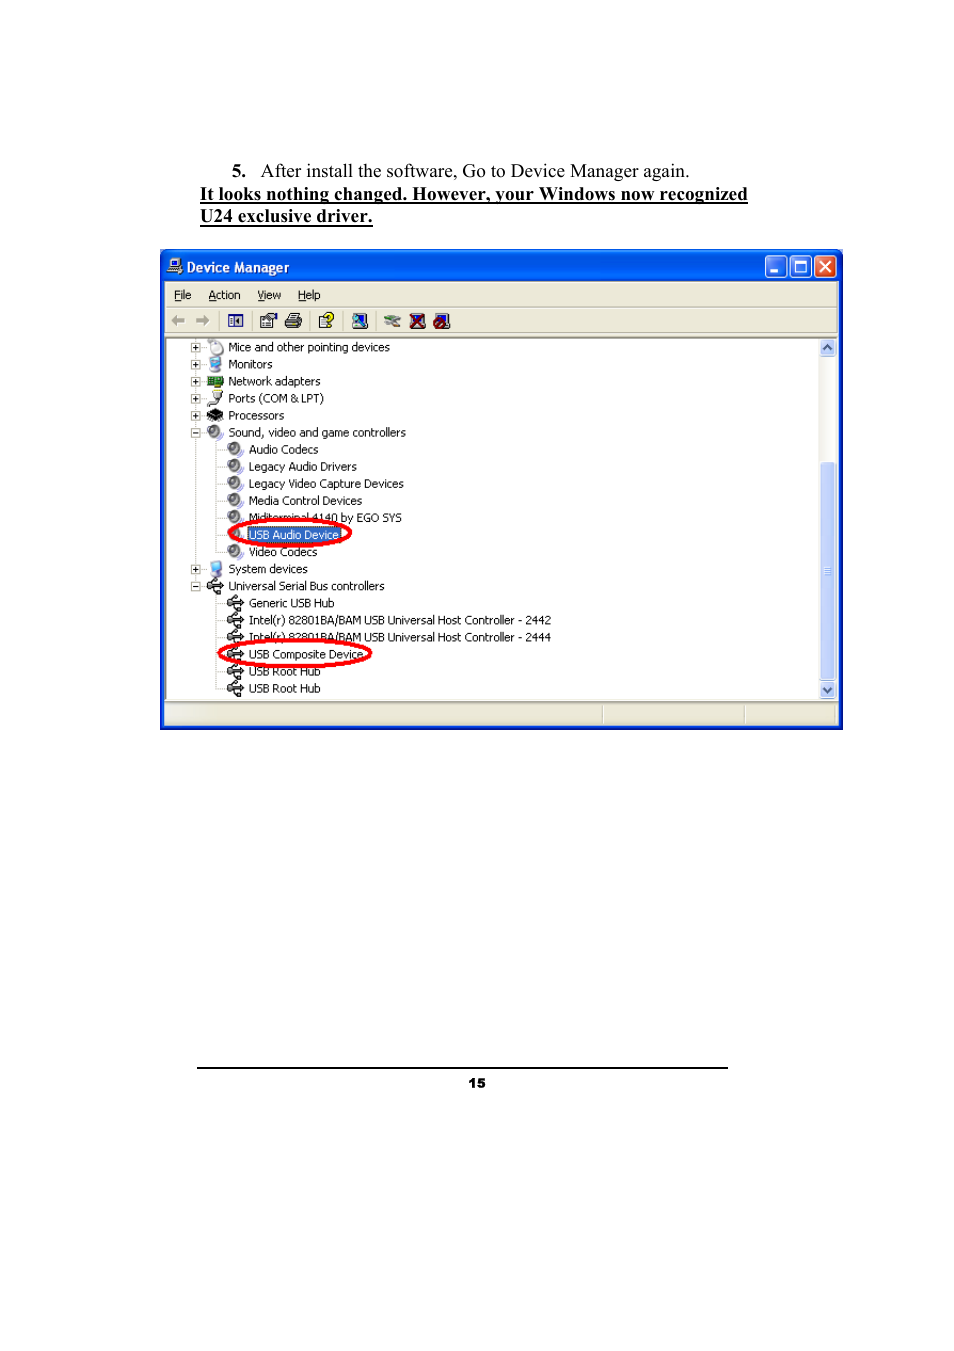Viewport: 954px width, 1351px height.
Task: Click Scan for hardware changes icon
Action: point(360,321)
